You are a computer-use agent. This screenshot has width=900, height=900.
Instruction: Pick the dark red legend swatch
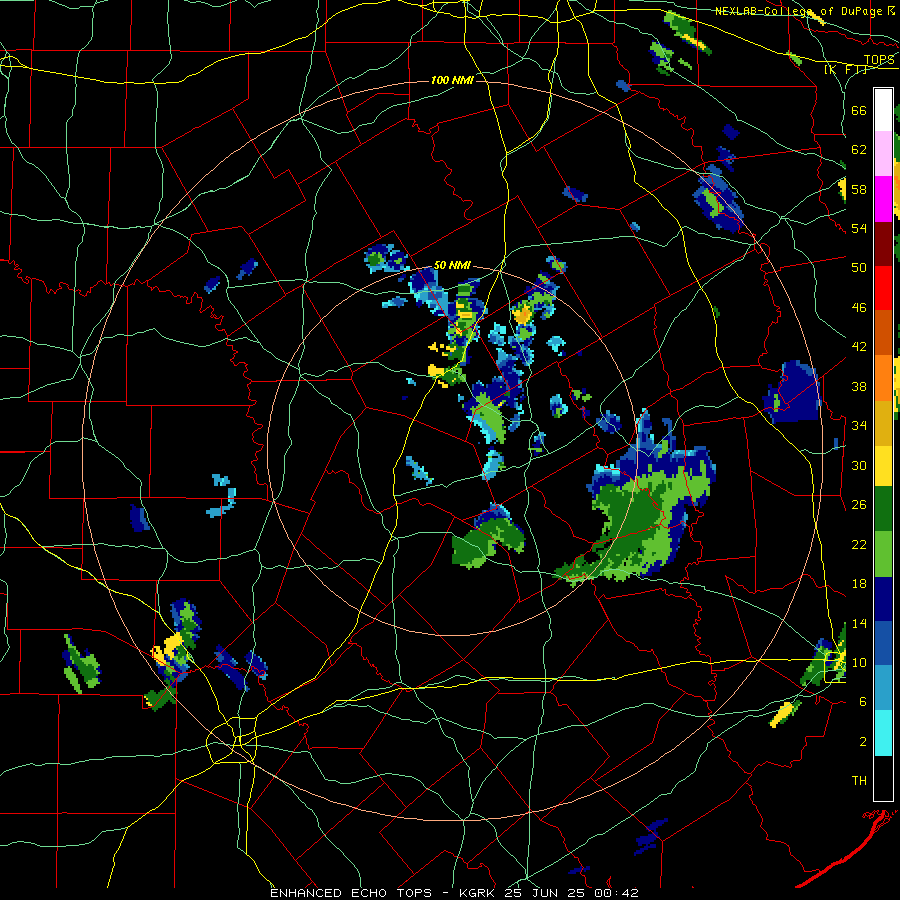[x=883, y=243]
